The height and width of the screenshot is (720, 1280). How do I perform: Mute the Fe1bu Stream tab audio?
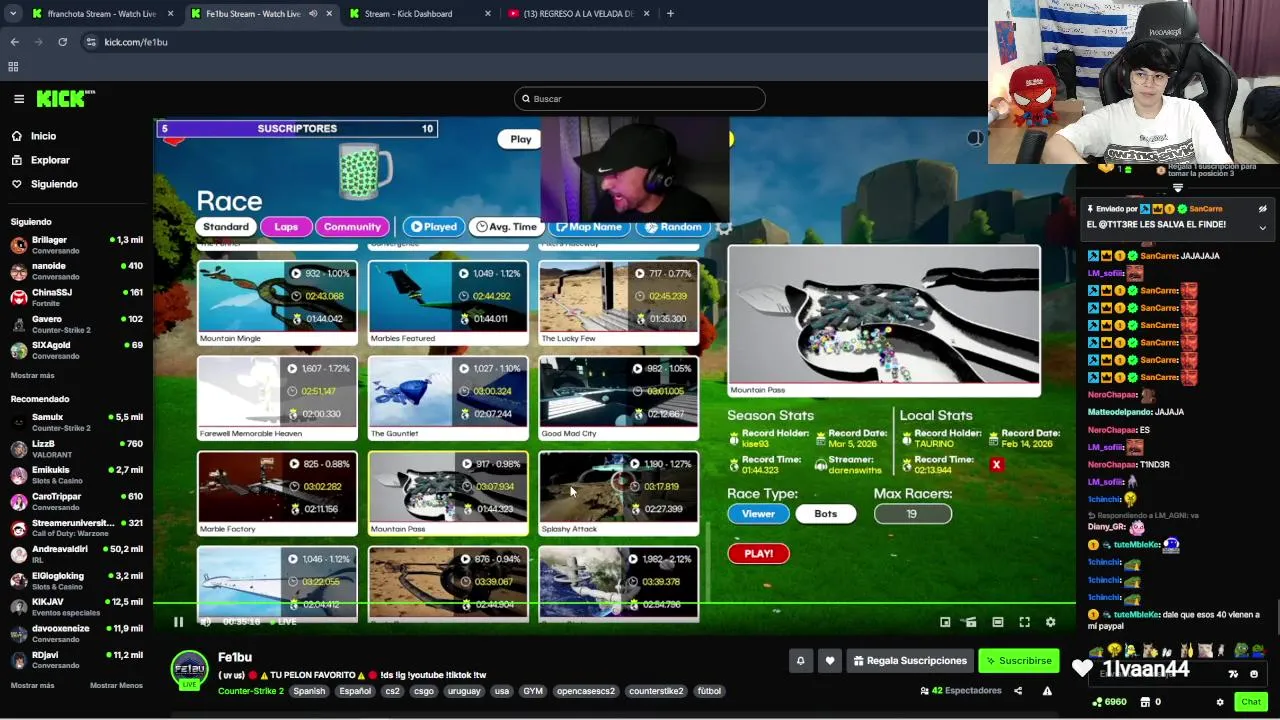(x=314, y=14)
